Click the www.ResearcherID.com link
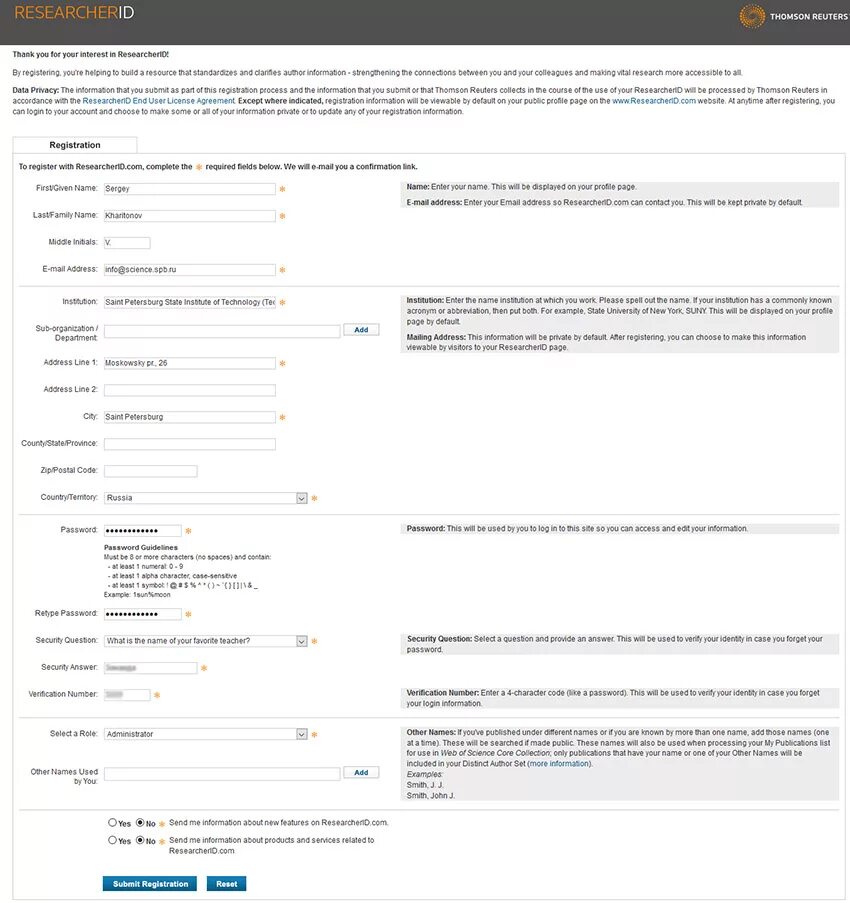 [x=655, y=100]
